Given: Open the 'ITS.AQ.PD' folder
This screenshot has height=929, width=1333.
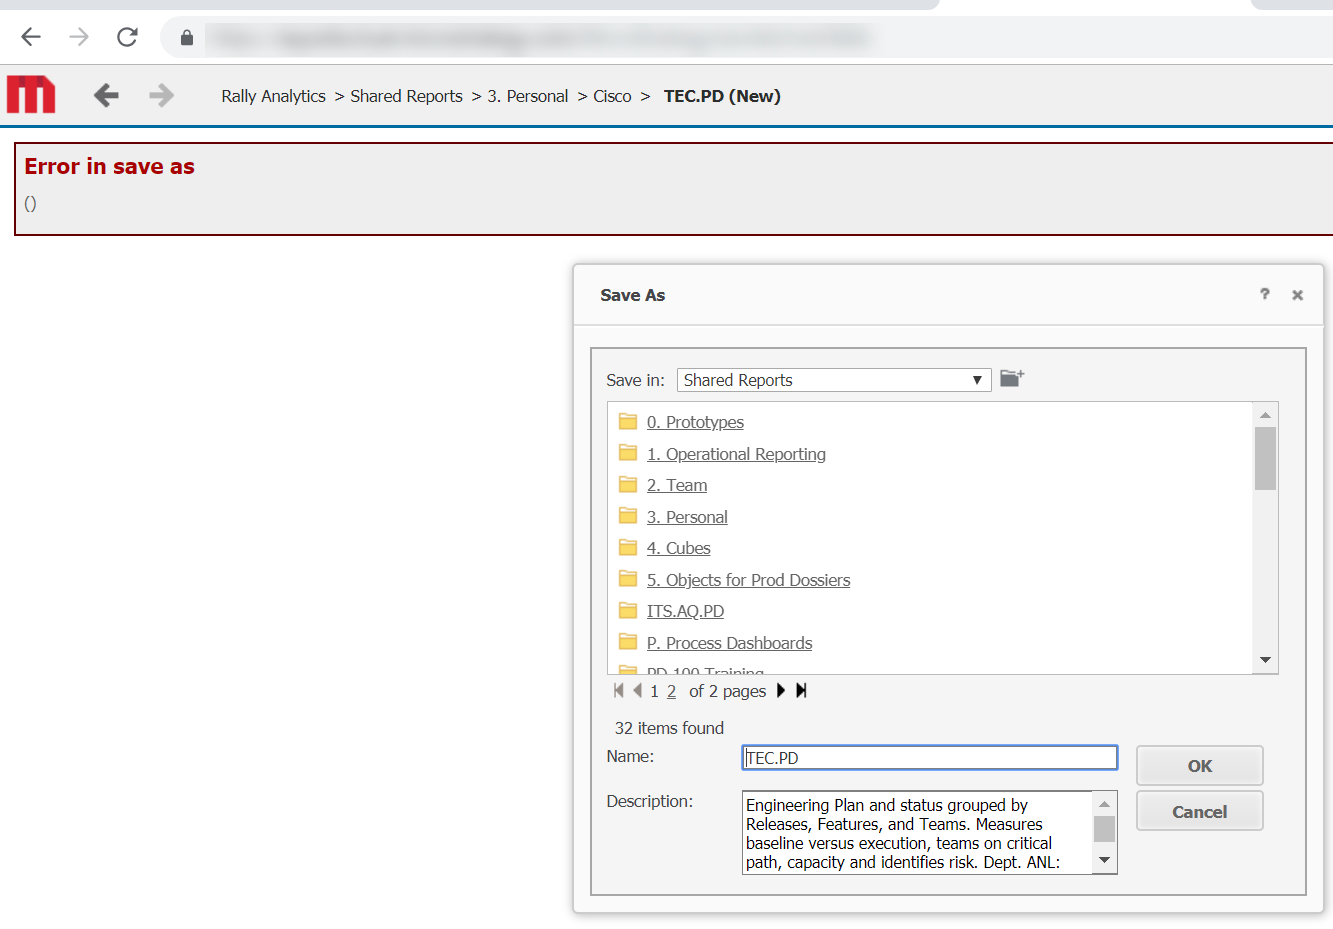Looking at the screenshot, I should (685, 610).
